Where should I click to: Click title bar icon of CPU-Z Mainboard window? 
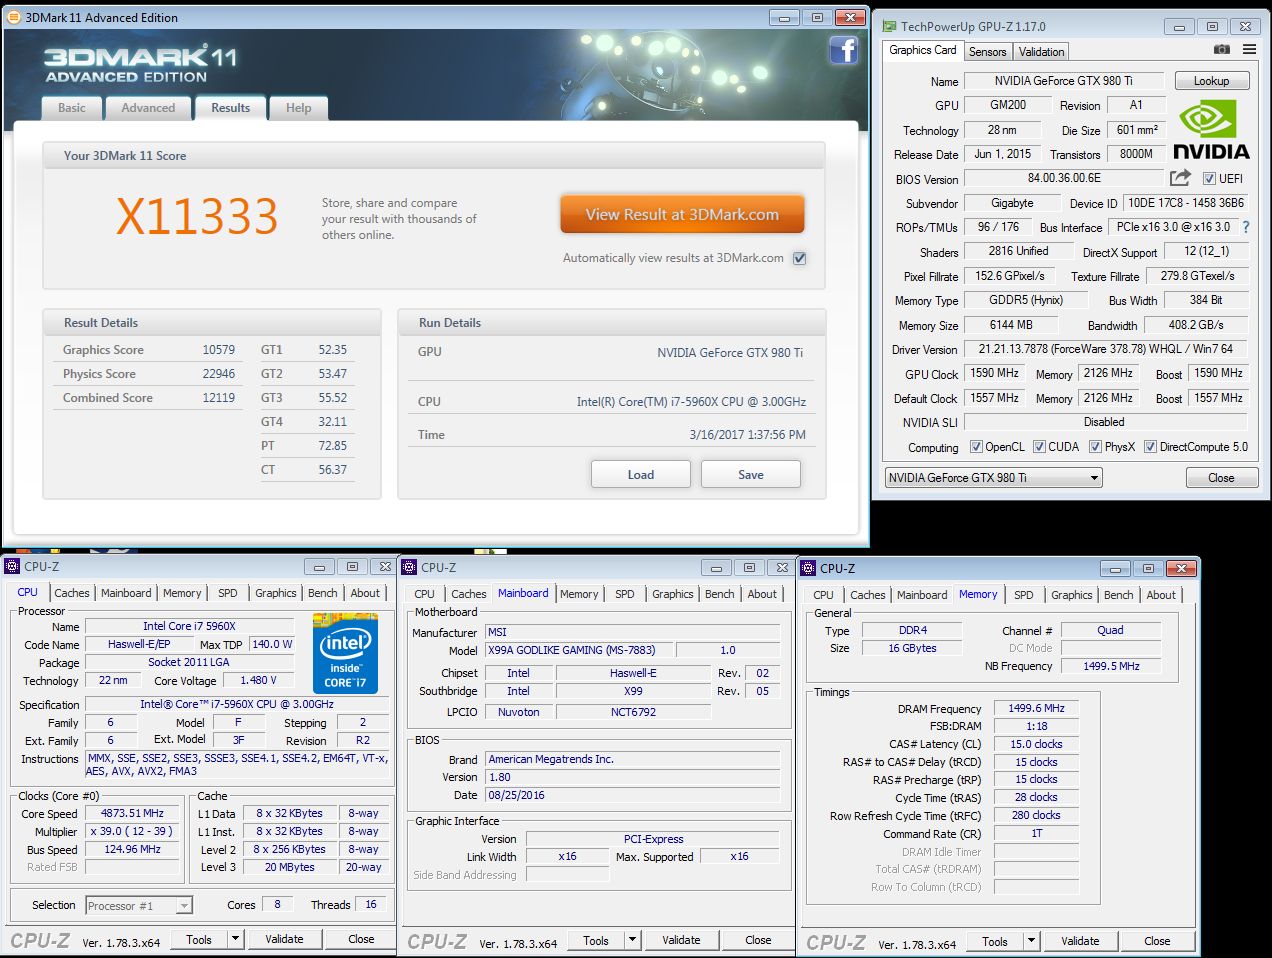click(x=409, y=567)
